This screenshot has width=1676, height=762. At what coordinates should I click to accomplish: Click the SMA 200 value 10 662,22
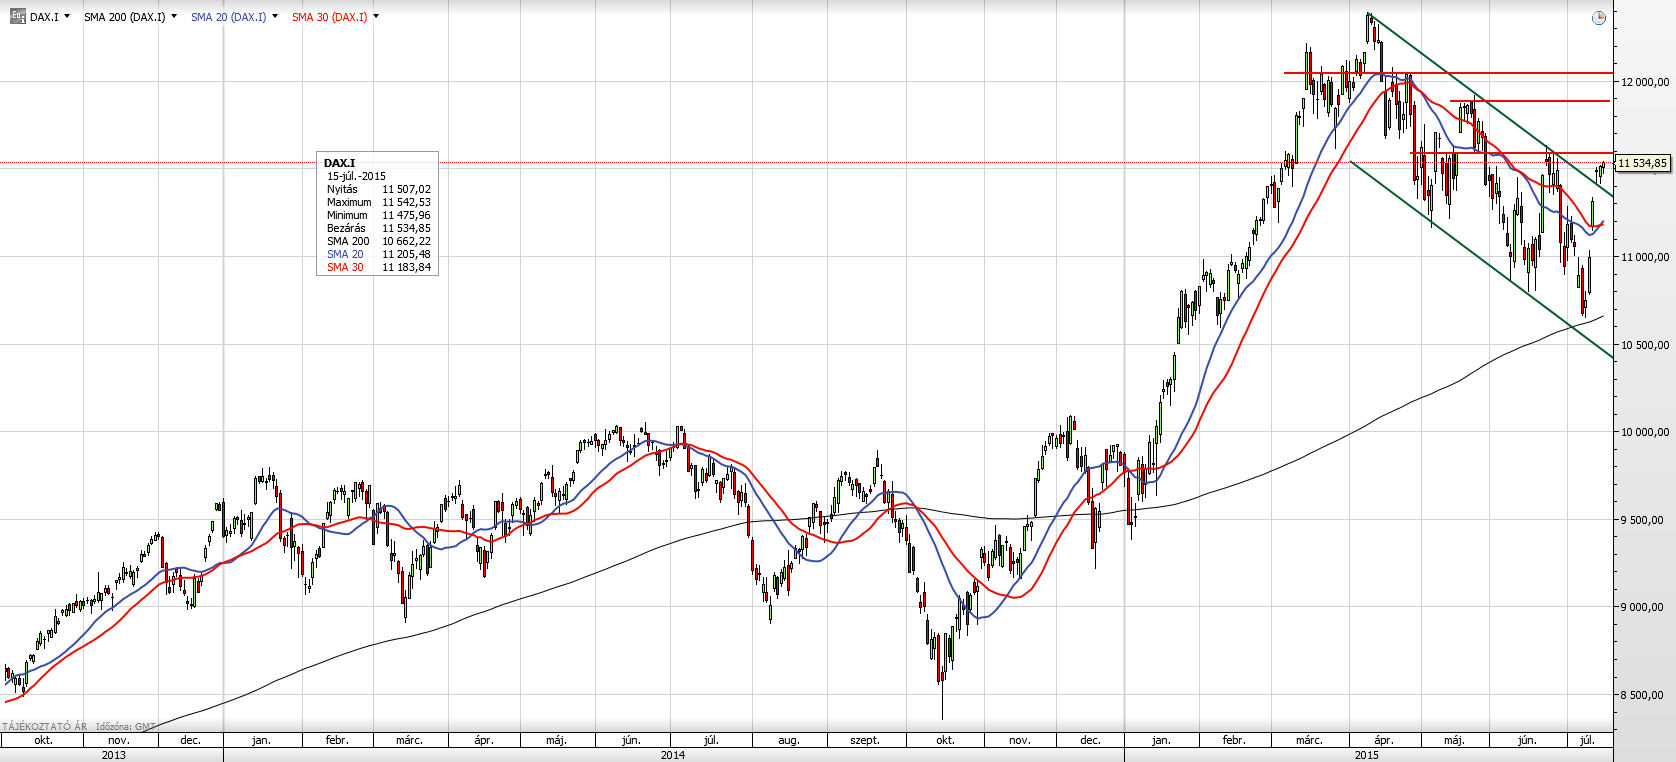pos(406,241)
